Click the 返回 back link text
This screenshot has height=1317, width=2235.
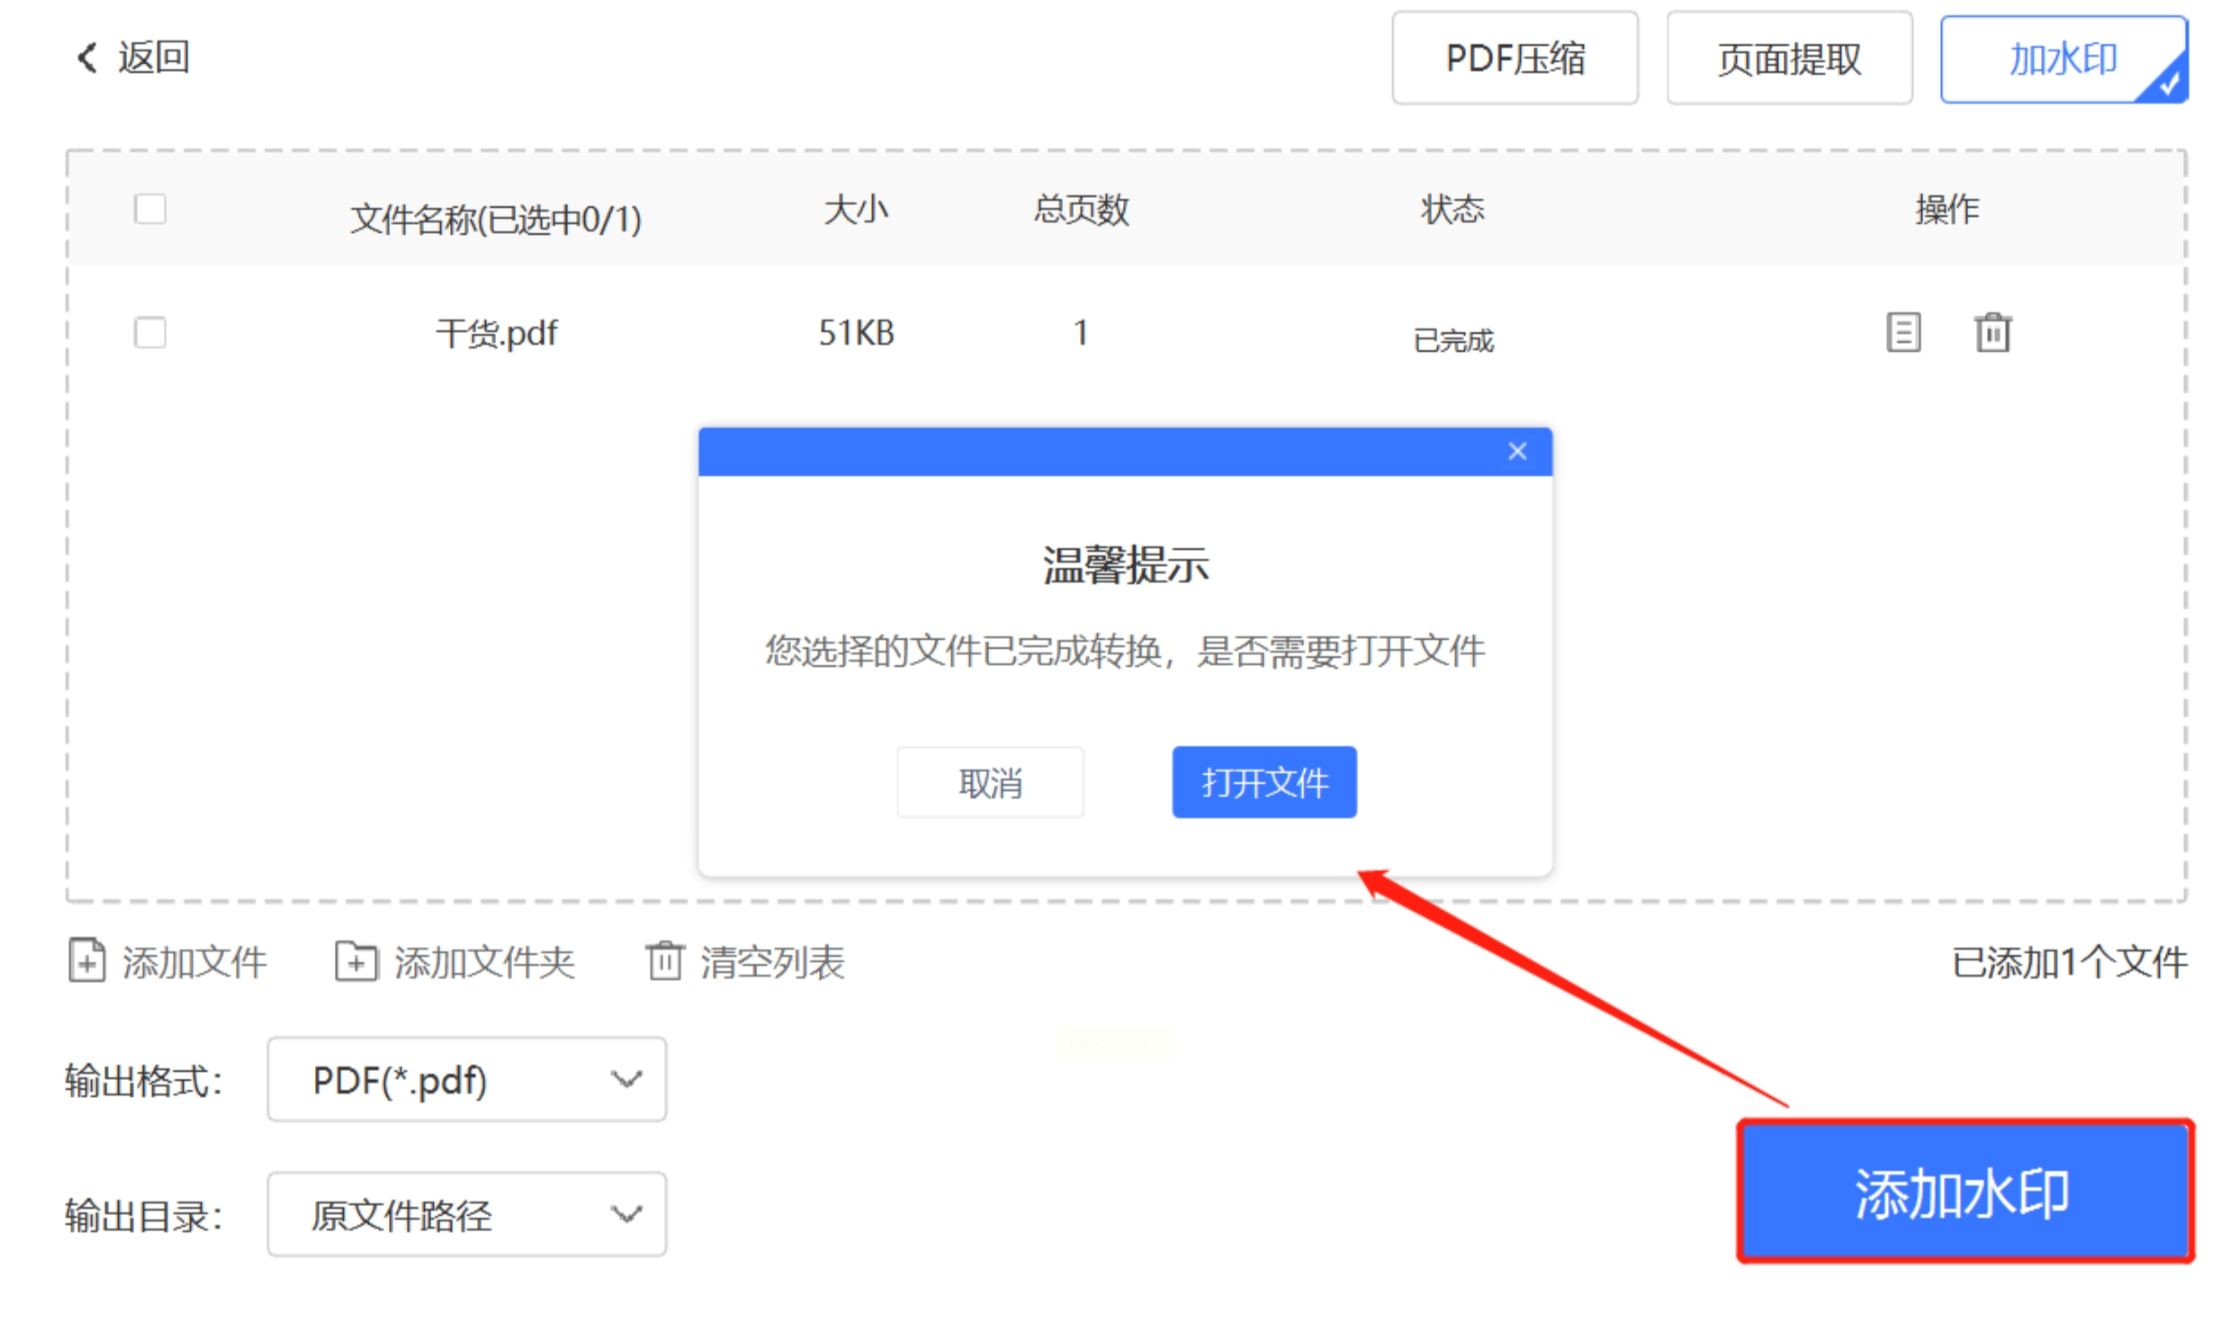coord(153,57)
